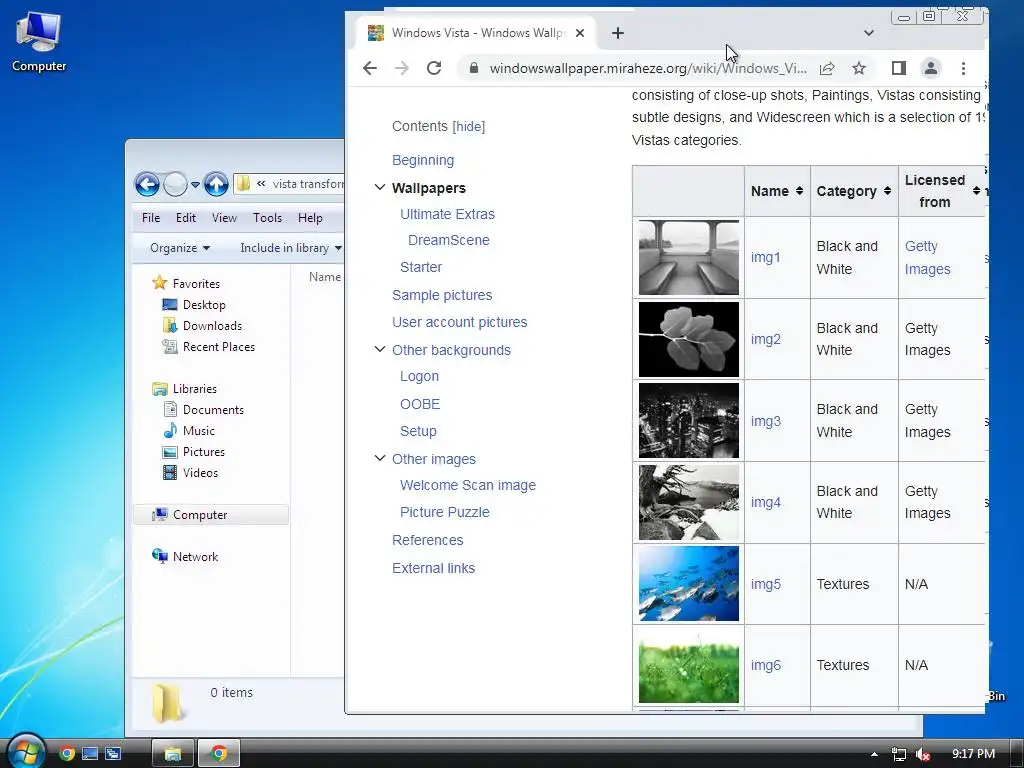Collapse Other backgrounds contents section

(x=379, y=349)
